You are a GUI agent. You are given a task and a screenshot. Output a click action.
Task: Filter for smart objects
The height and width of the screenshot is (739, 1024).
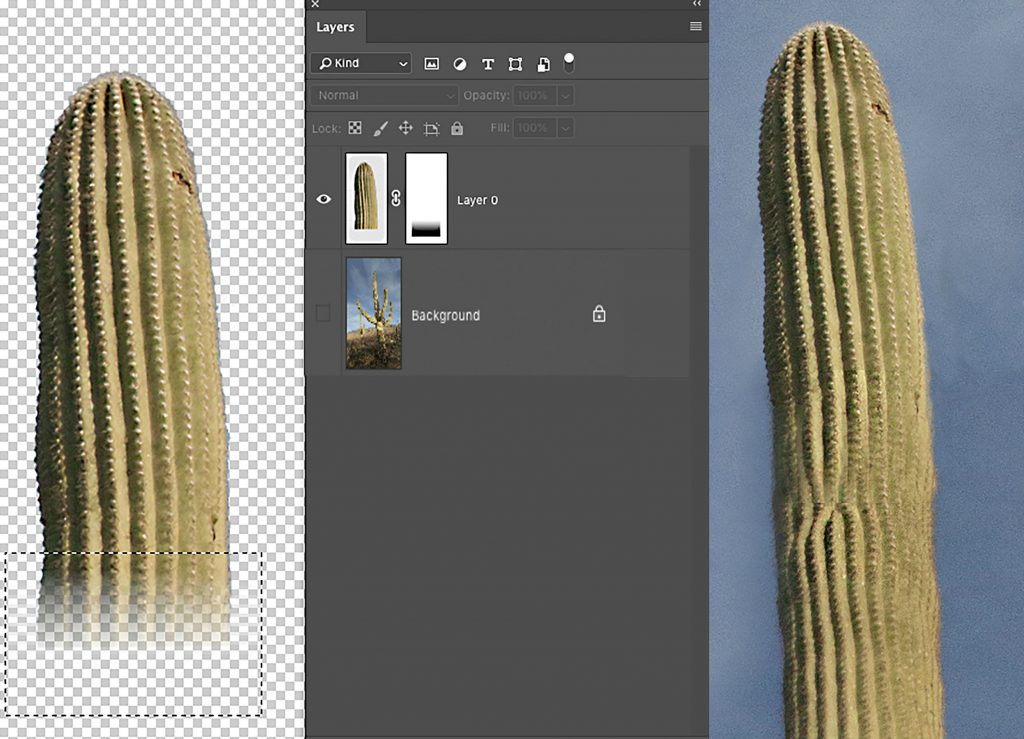point(541,63)
